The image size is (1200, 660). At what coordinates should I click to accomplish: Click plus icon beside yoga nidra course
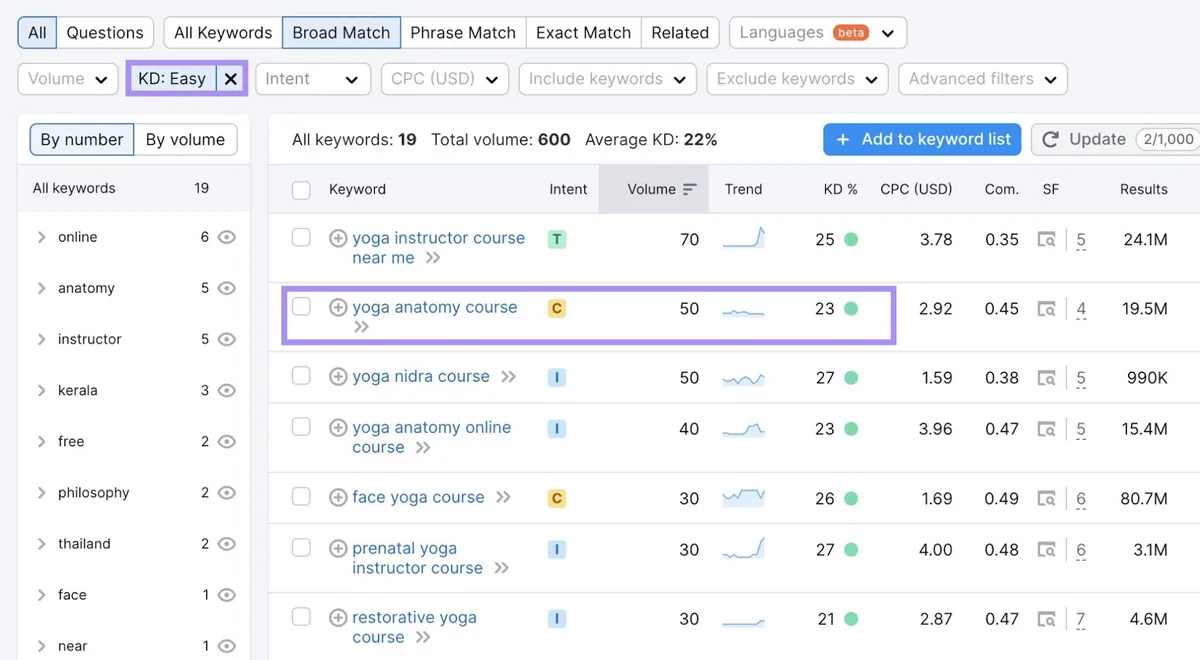point(338,377)
